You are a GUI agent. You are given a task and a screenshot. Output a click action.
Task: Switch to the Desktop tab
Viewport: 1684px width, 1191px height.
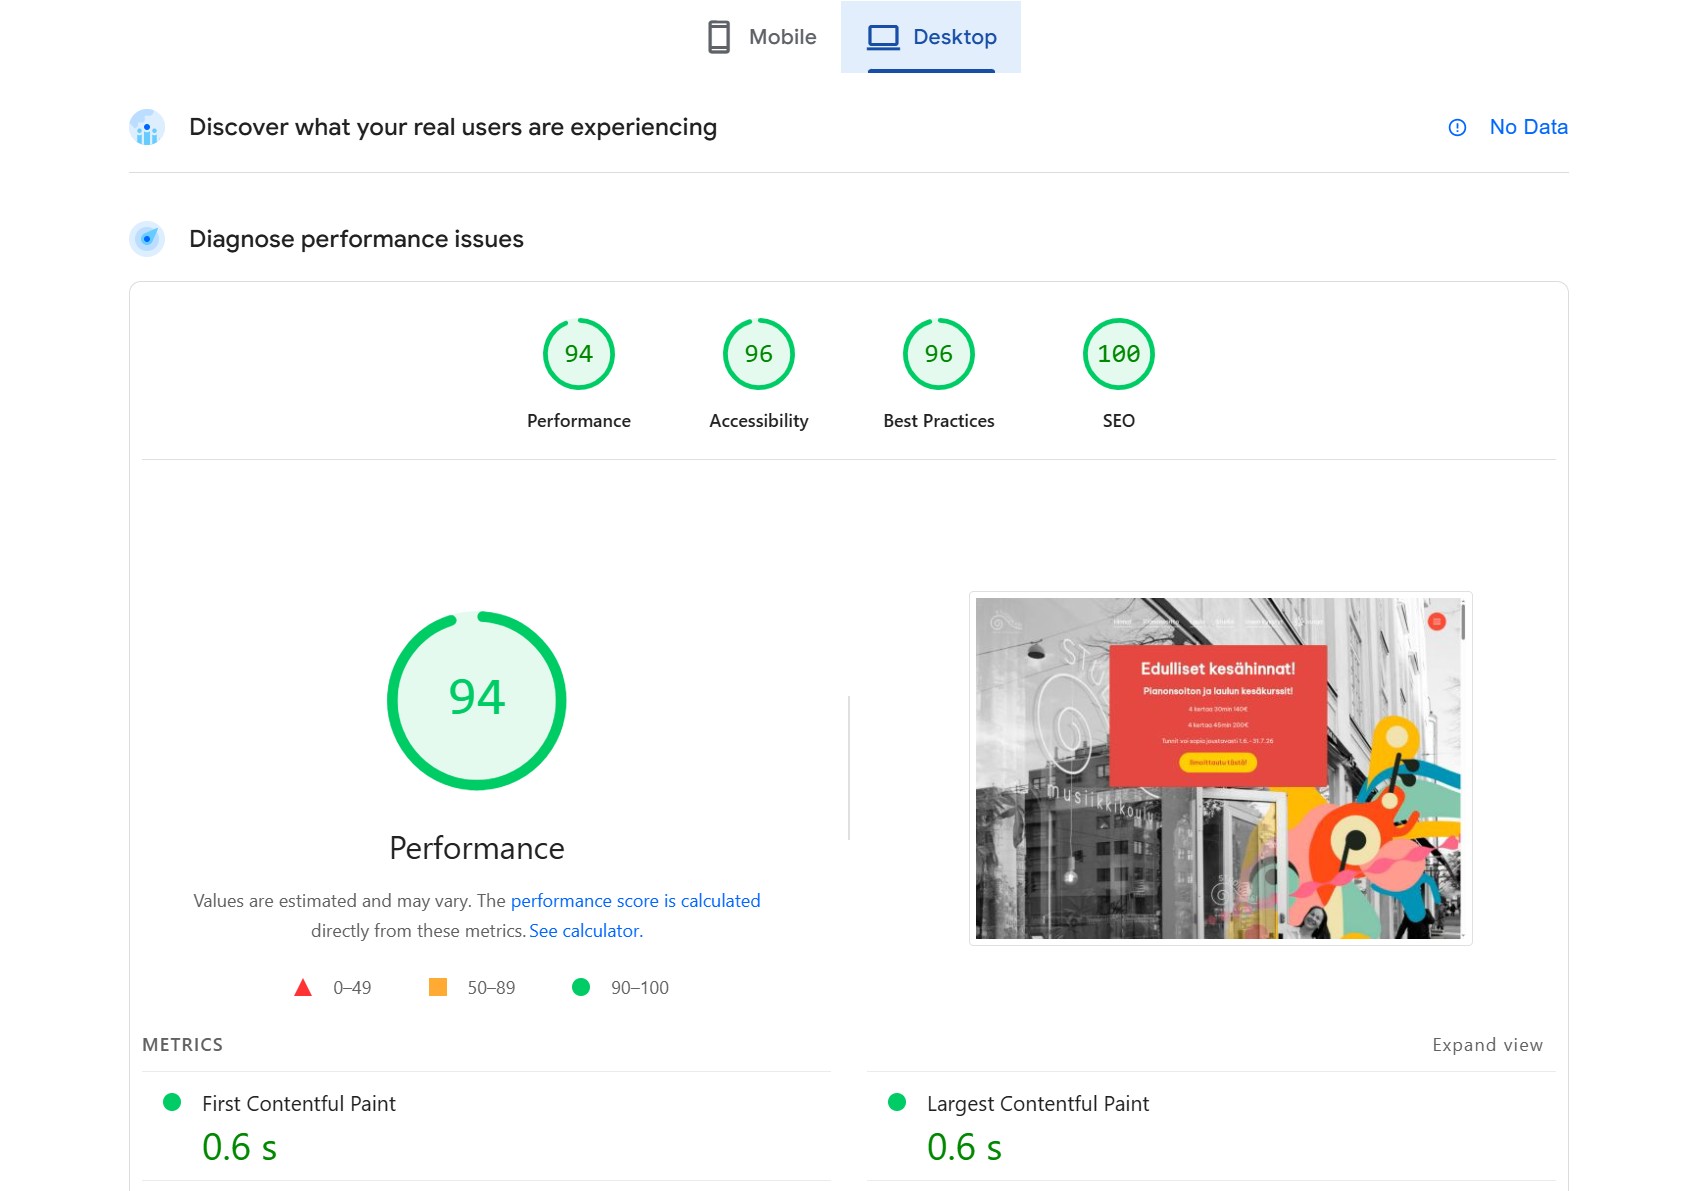coord(931,37)
